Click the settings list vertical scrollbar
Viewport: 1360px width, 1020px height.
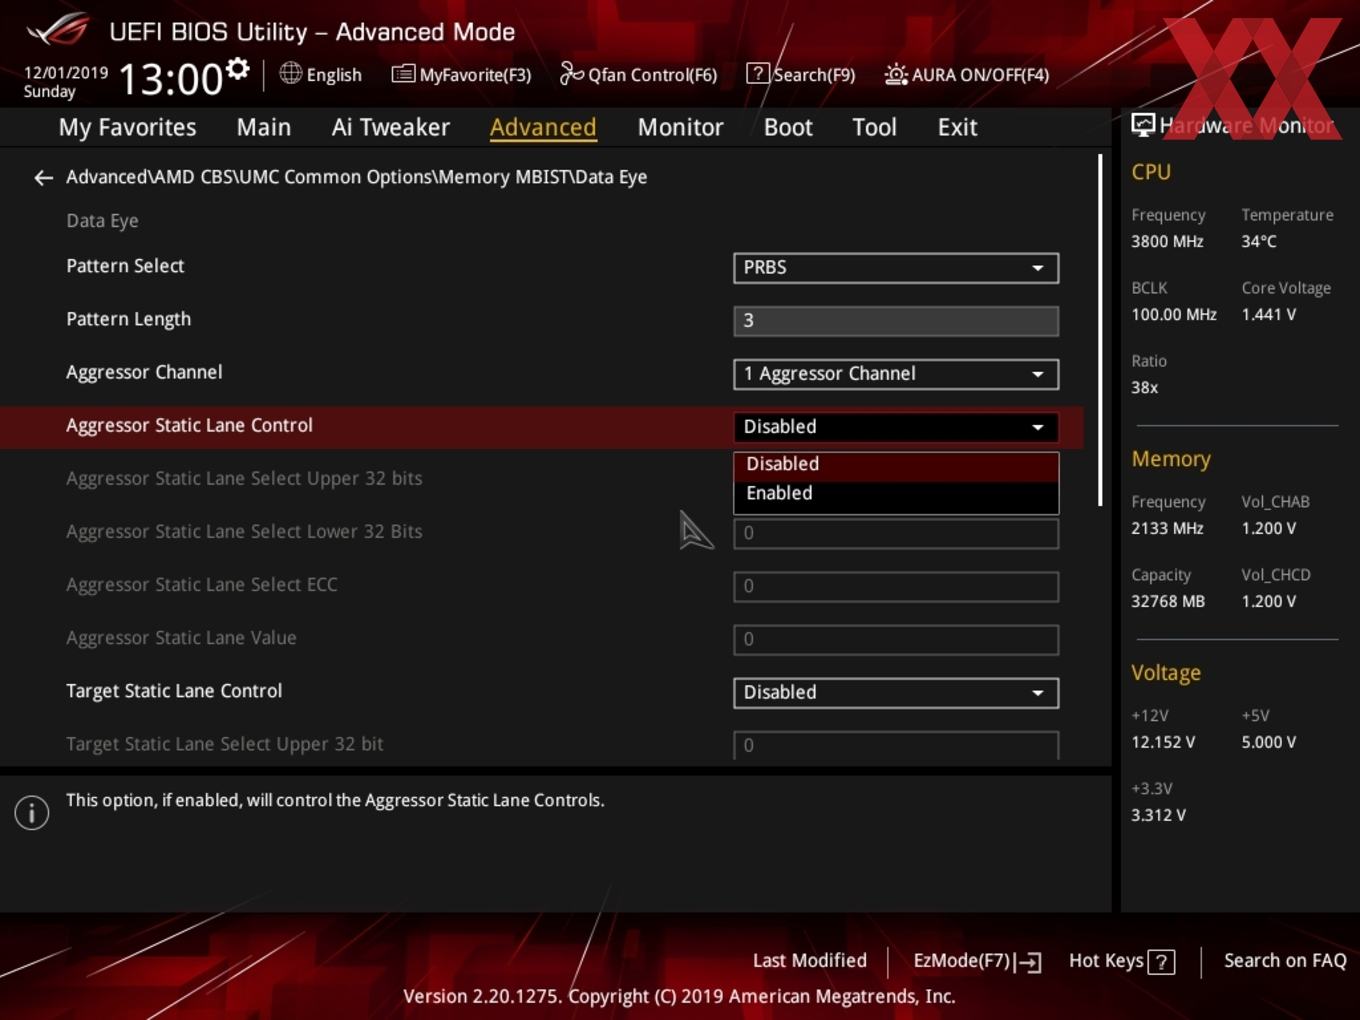point(1100,330)
